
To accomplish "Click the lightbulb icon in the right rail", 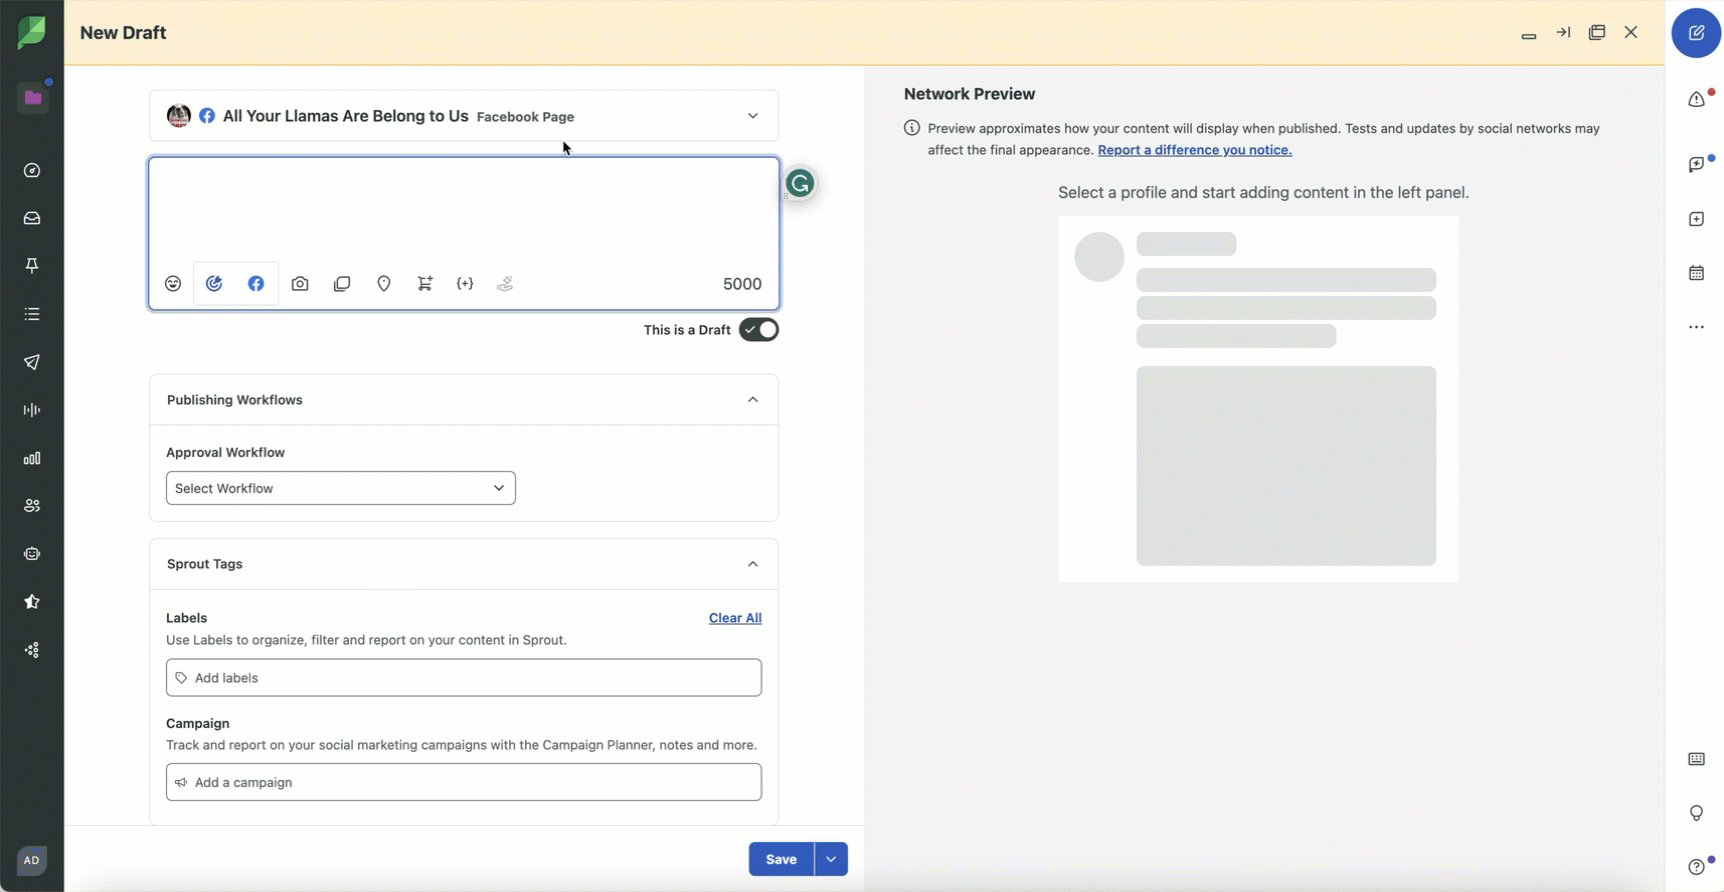I will (1697, 813).
